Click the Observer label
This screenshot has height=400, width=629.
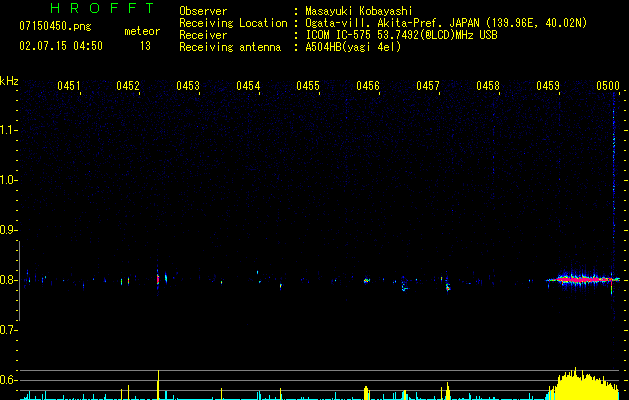pos(203,11)
